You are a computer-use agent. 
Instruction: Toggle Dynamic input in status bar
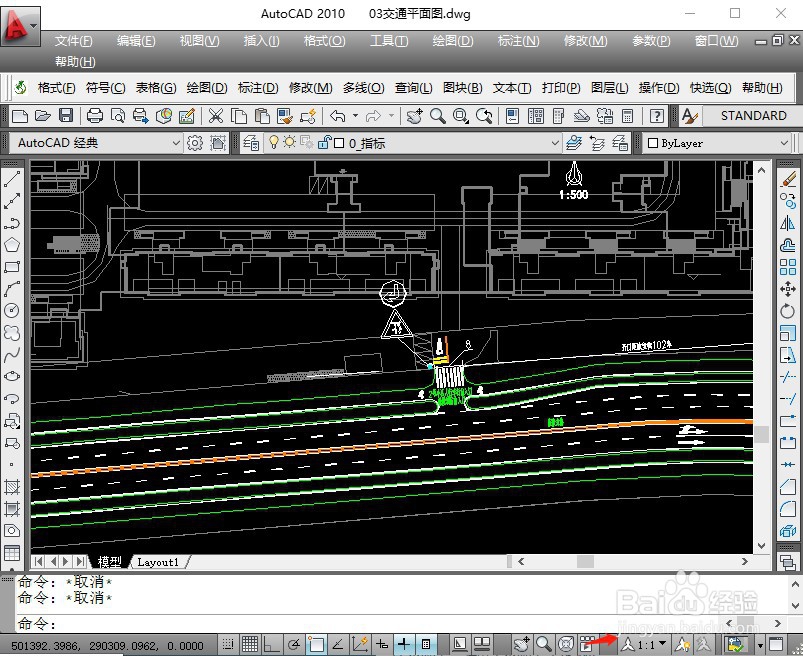click(382, 644)
